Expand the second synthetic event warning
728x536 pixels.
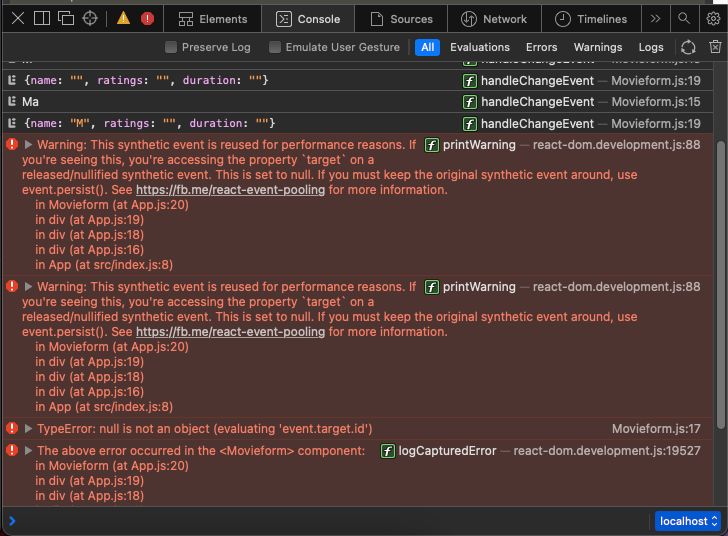pos(28,287)
